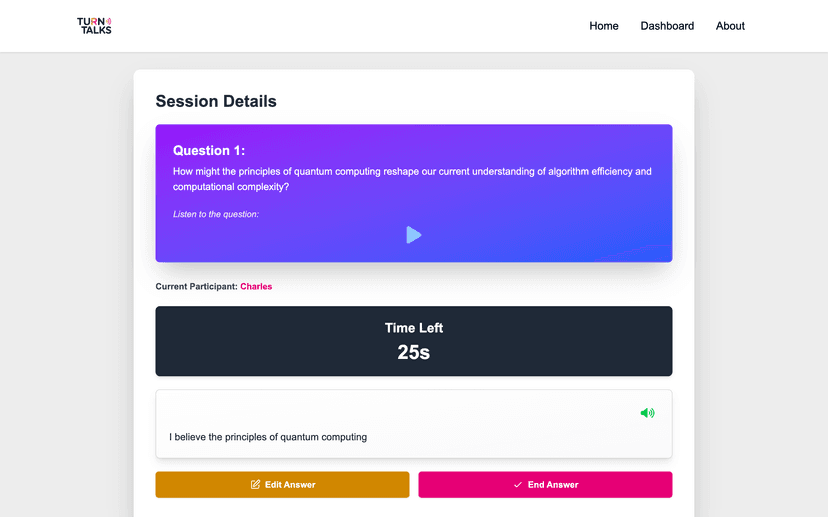Click the End Answer button
This screenshot has height=517, width=828.
[x=545, y=485]
